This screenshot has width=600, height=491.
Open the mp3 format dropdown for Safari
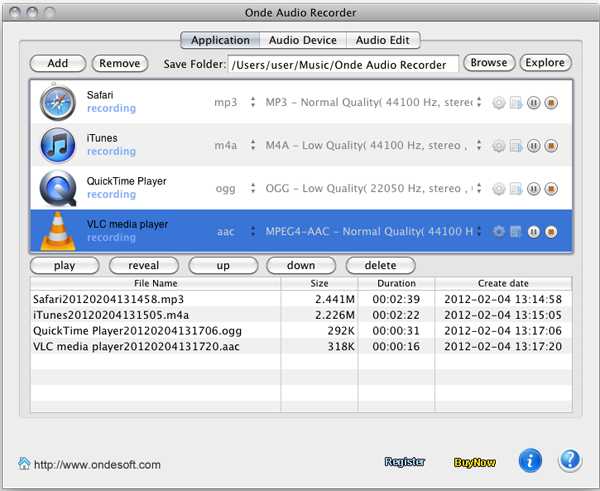point(253,102)
